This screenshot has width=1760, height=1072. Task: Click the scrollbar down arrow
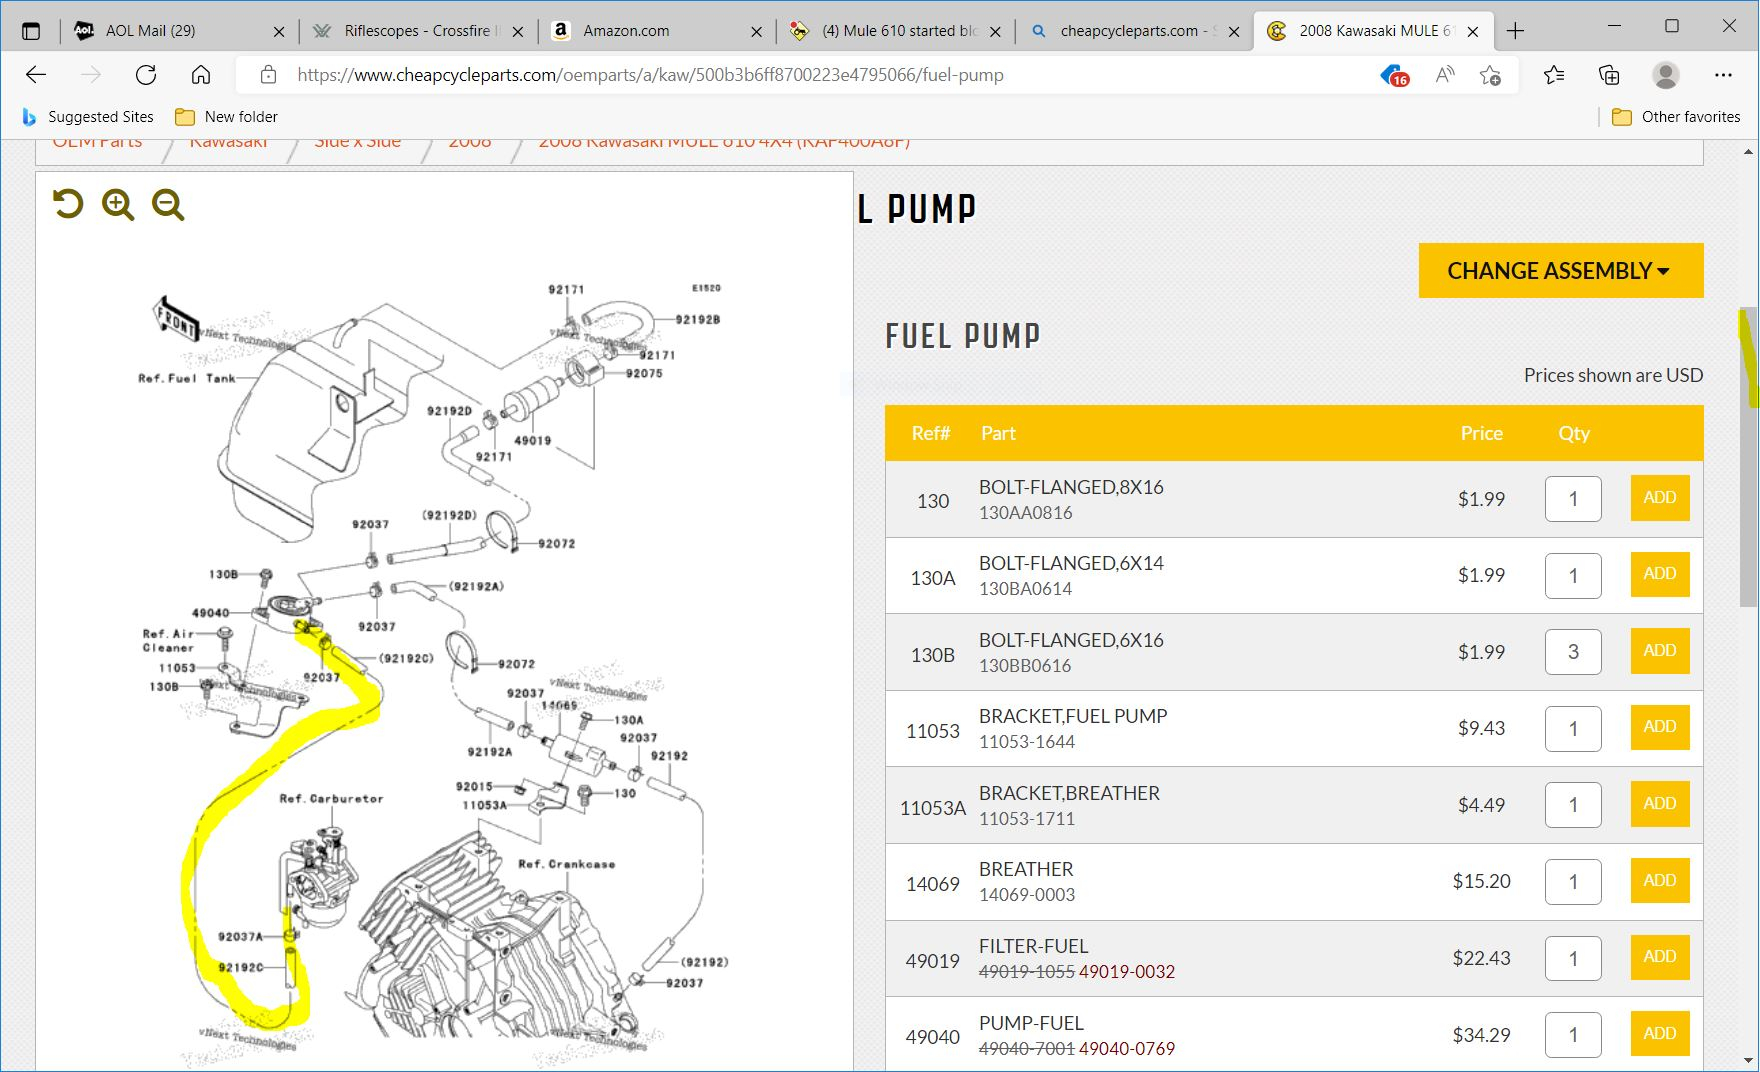coord(1749,1060)
